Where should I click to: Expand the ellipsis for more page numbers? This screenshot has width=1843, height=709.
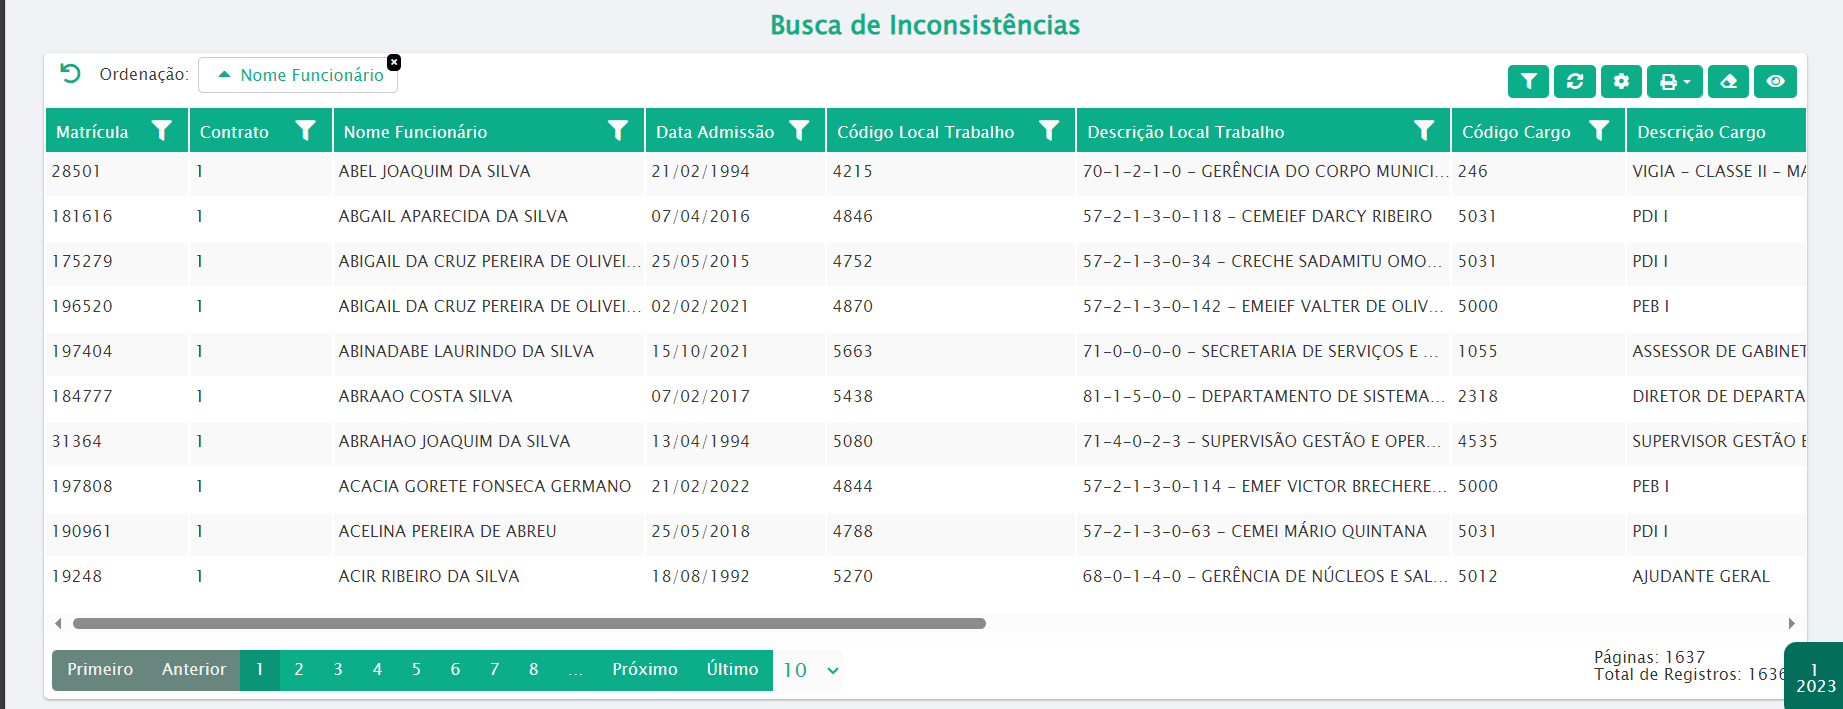575,670
